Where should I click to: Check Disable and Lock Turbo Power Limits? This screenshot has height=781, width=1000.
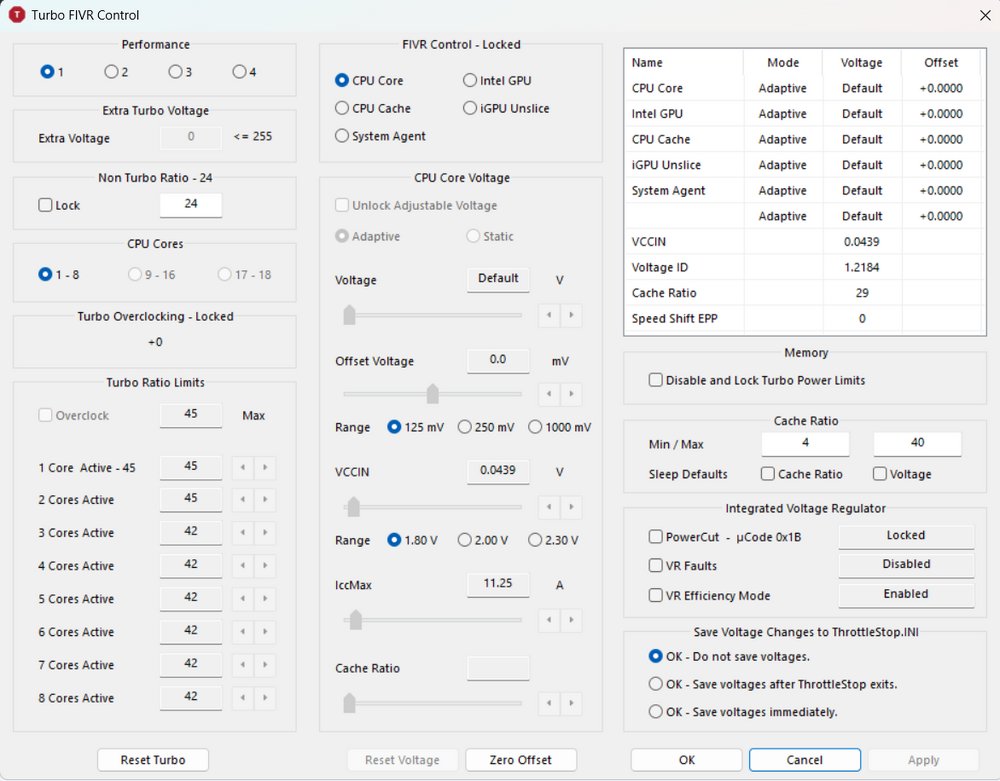tap(656, 381)
